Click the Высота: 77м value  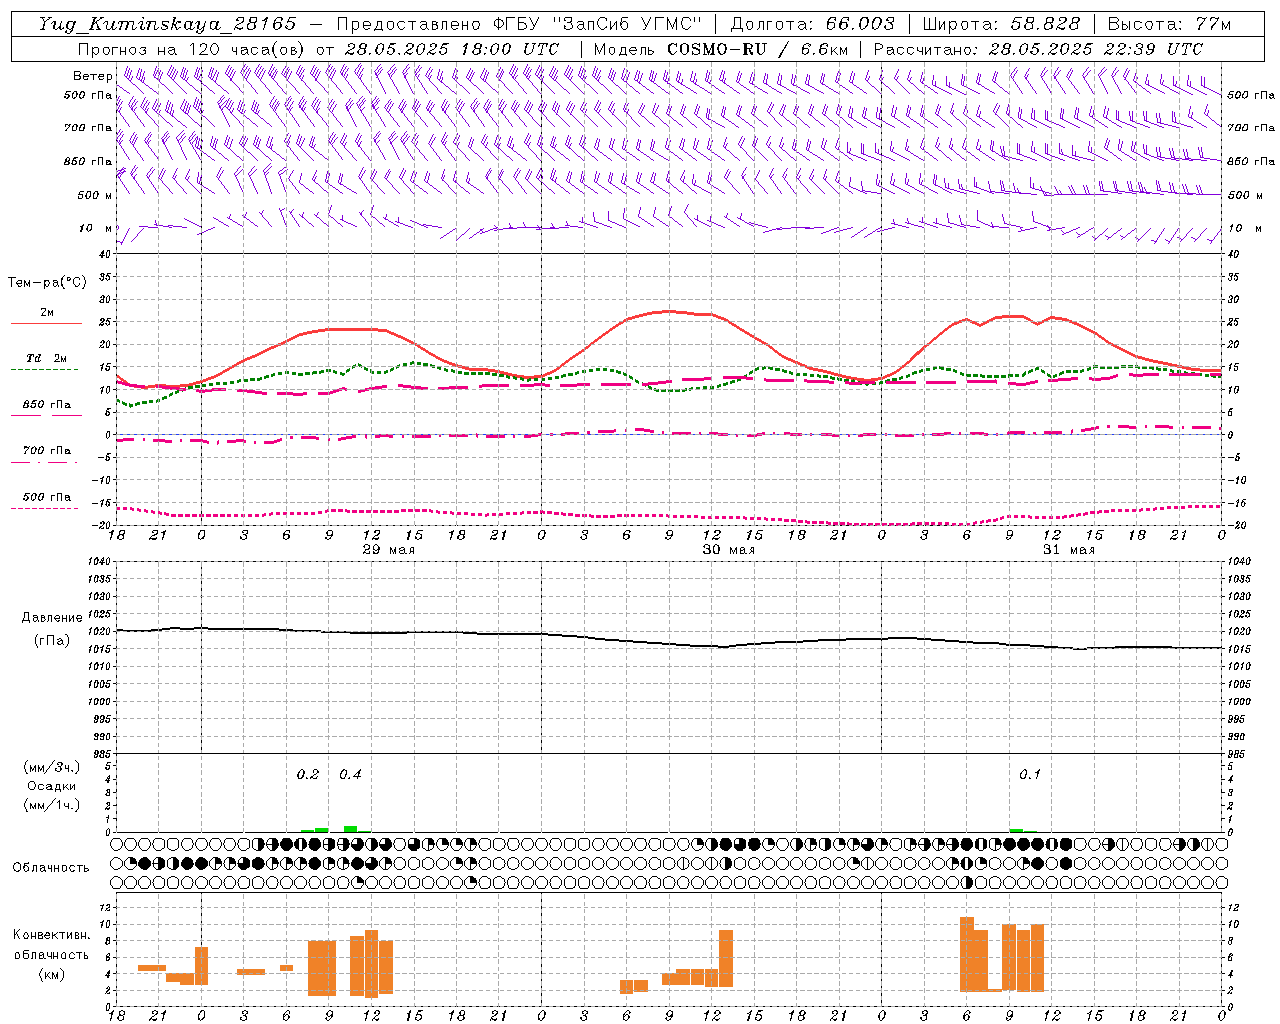1169,24
